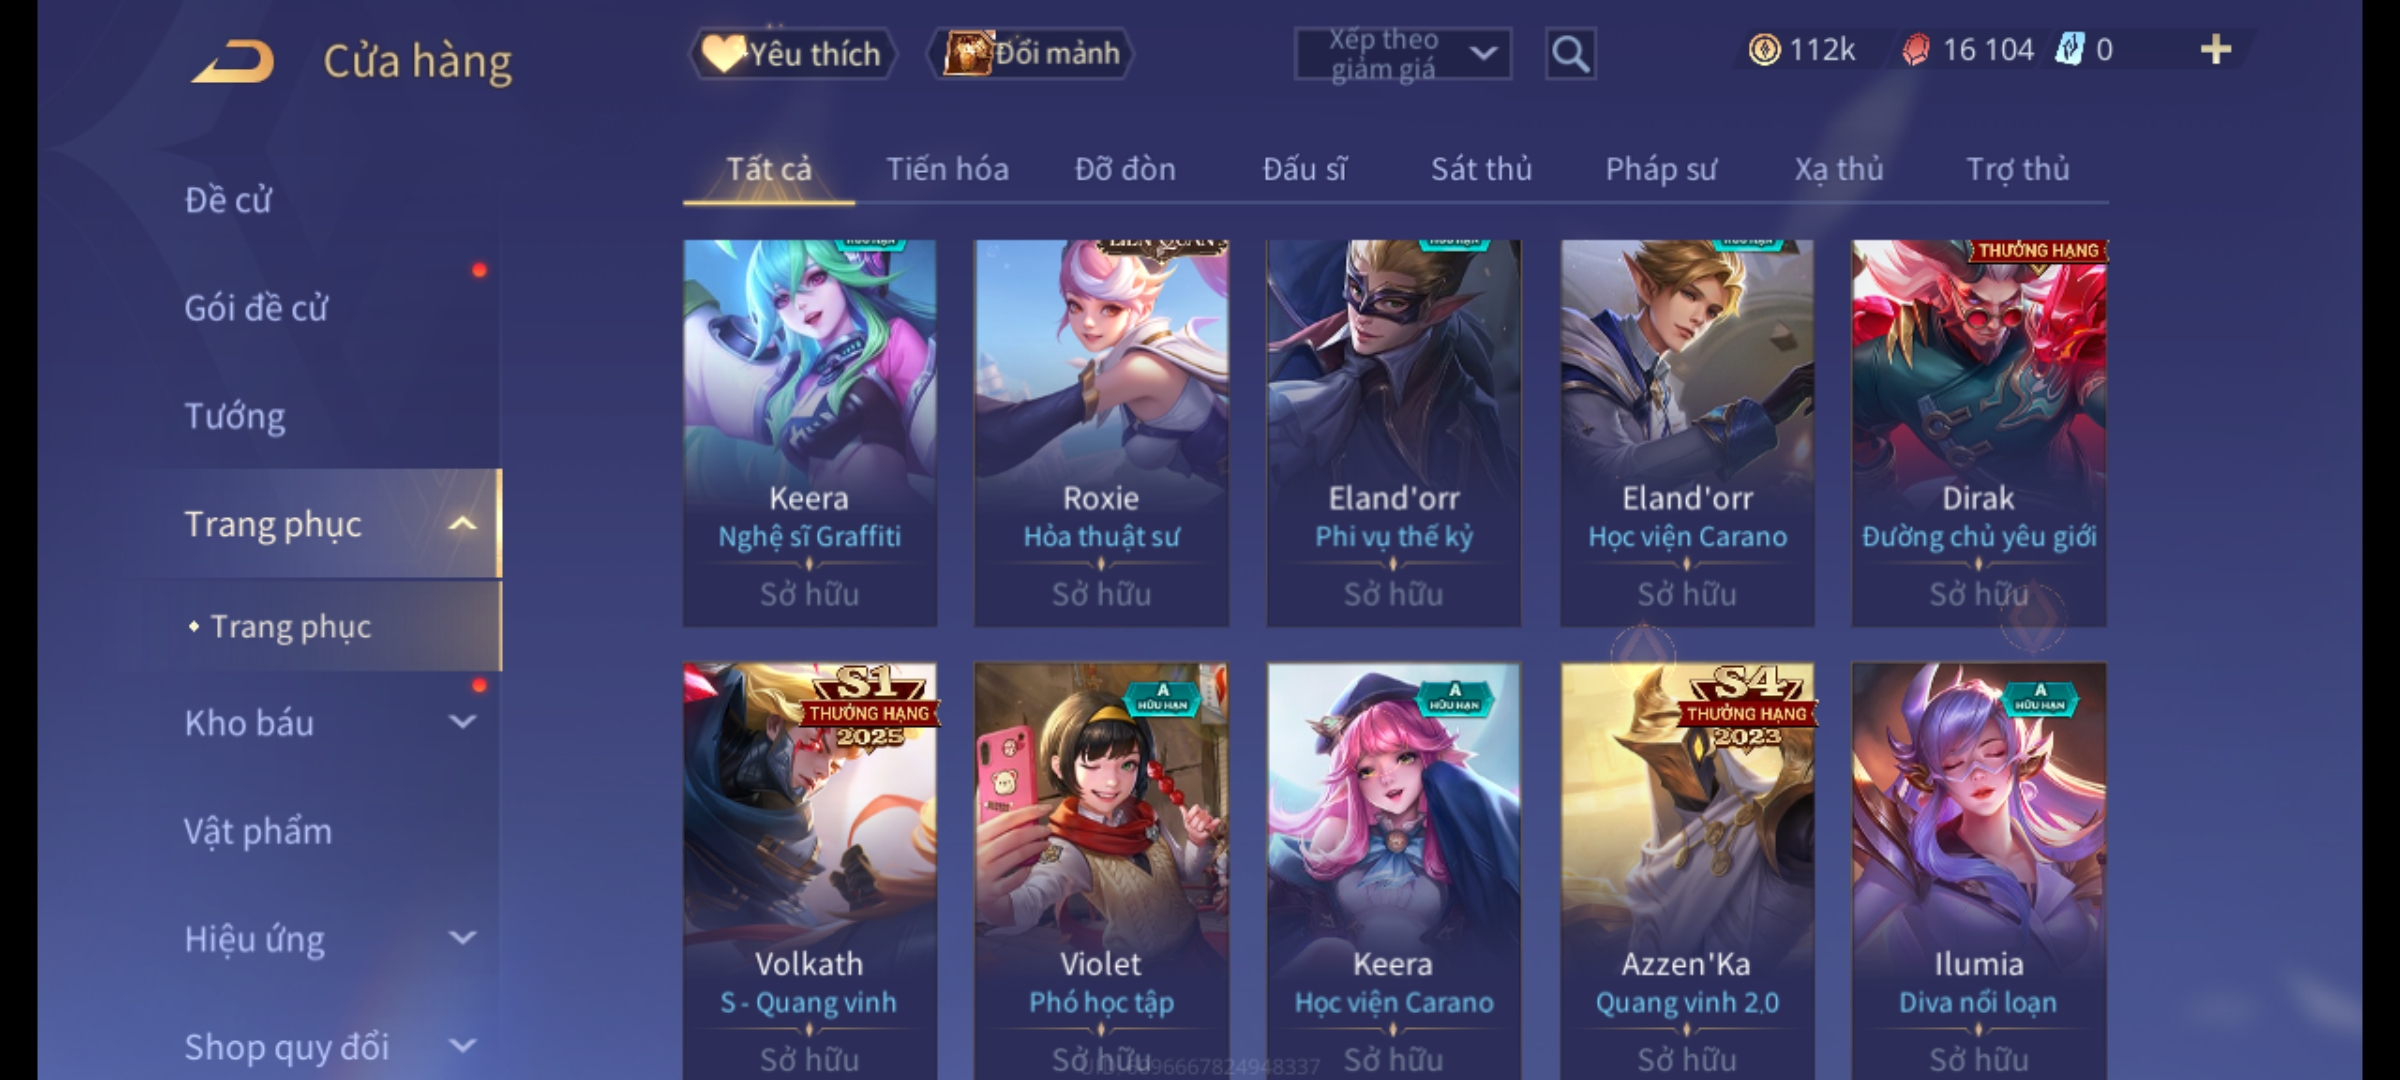Switch to the Pháp sư tab
Image resolution: width=2400 pixels, height=1080 pixels.
pos(1661,170)
